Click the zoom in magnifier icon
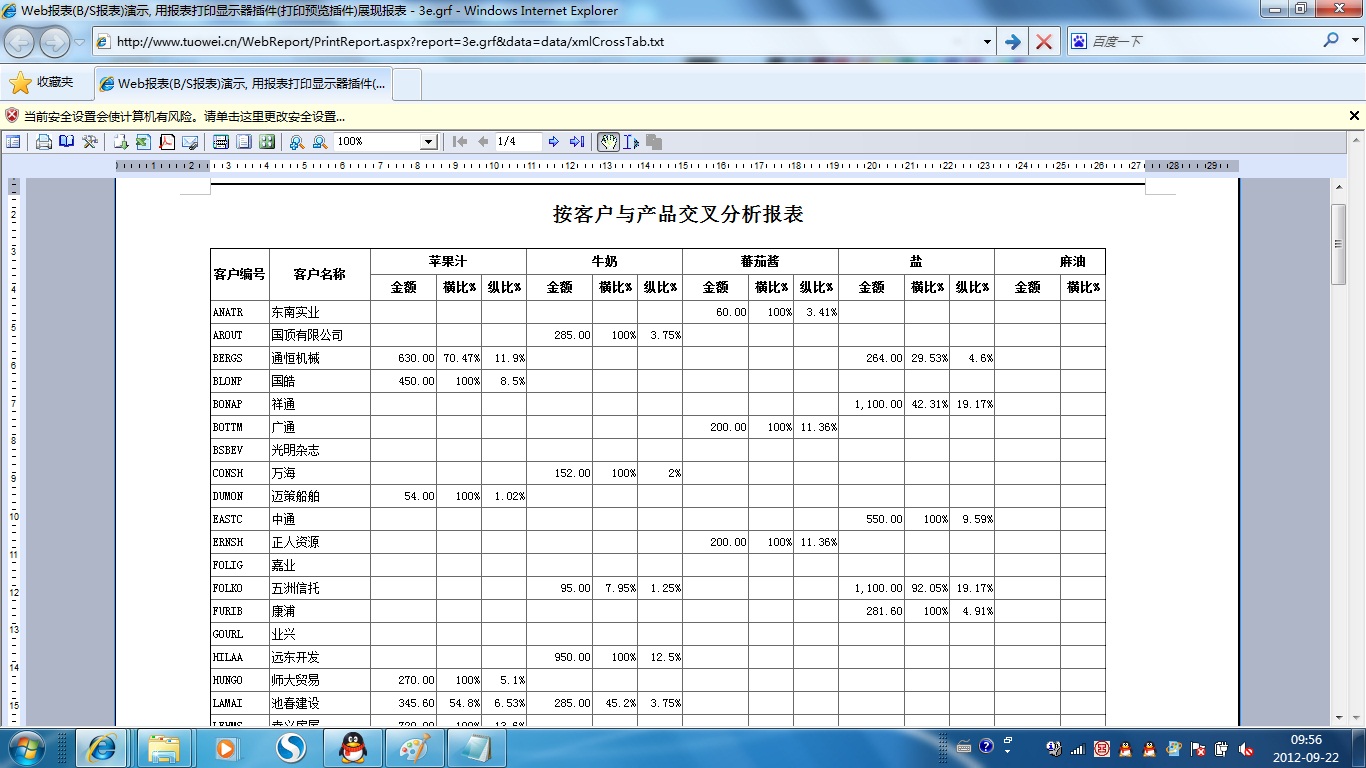 pos(297,142)
